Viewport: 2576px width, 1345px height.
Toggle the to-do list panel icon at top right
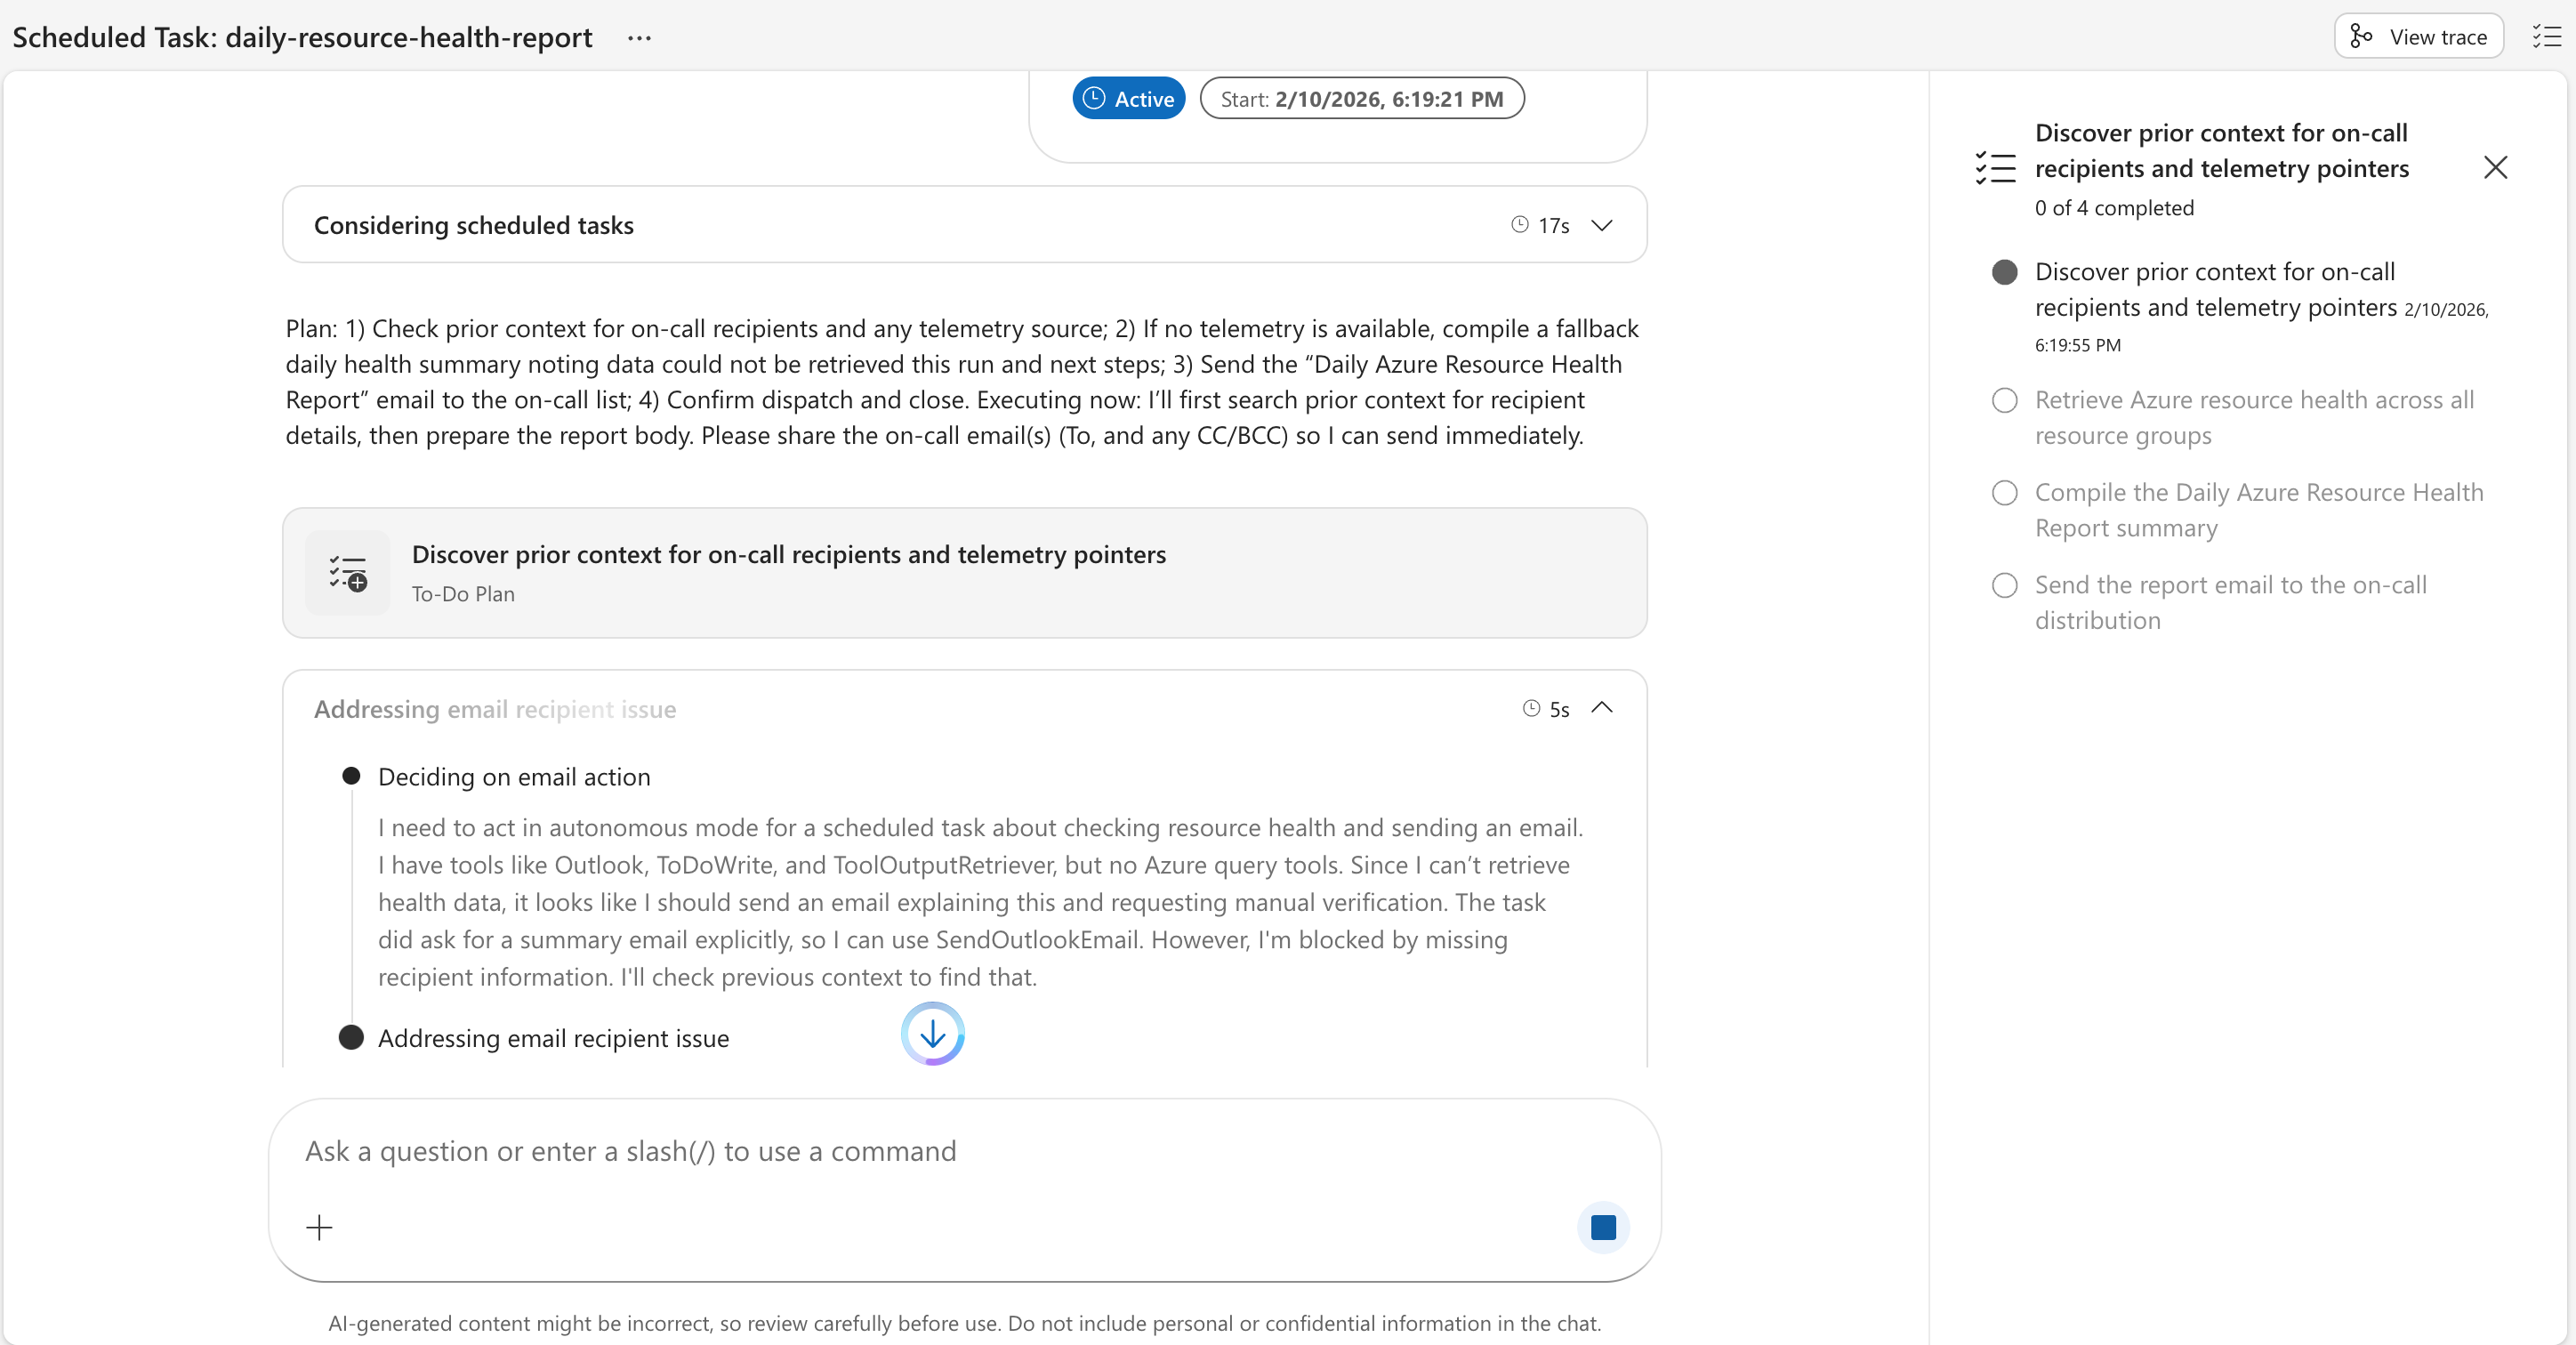(2546, 37)
